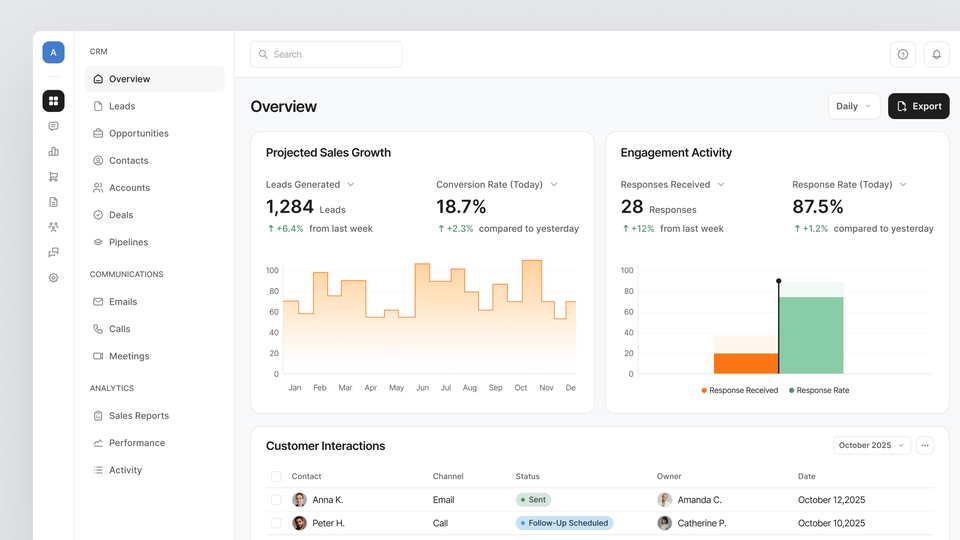Image resolution: width=960 pixels, height=540 pixels.
Task: Open the chat message icon in left rail
Action: (53, 126)
